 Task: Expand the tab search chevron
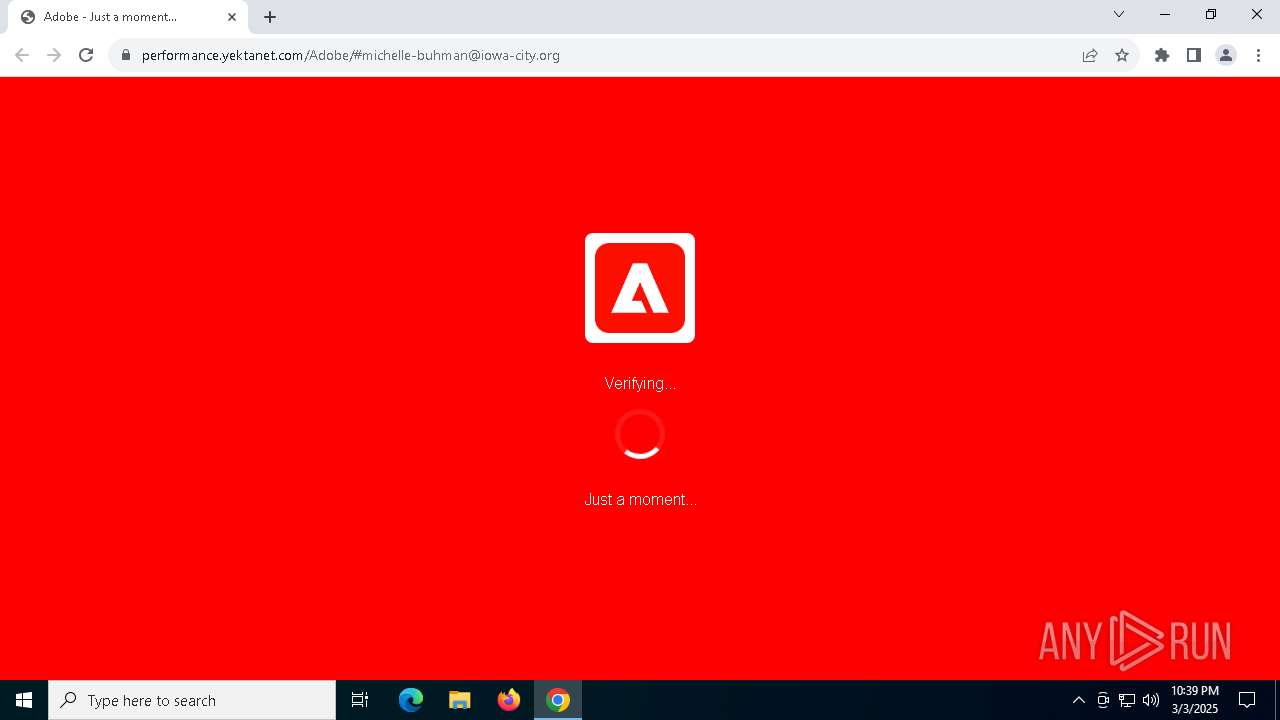[x=1119, y=14]
